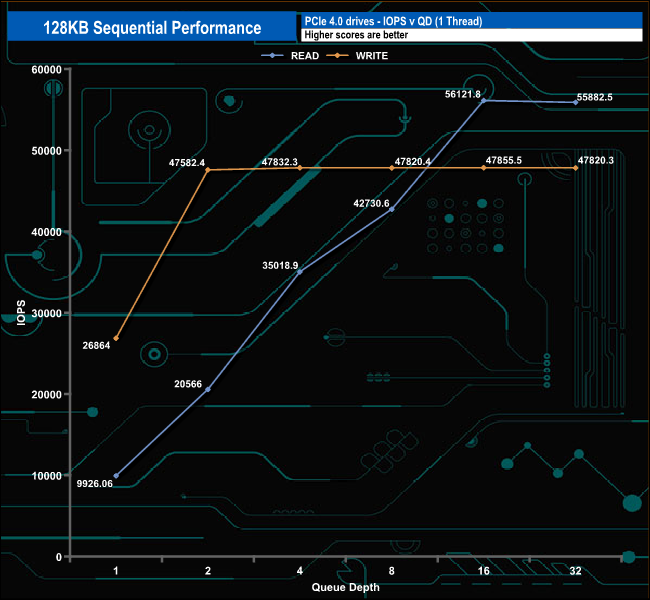Click the 60000 y-axis label
Image resolution: width=650 pixels, height=600 pixels.
(x=46, y=70)
